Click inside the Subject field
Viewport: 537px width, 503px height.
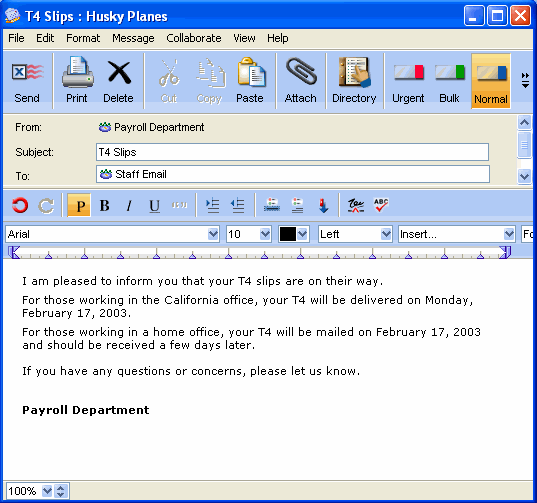pos(292,152)
